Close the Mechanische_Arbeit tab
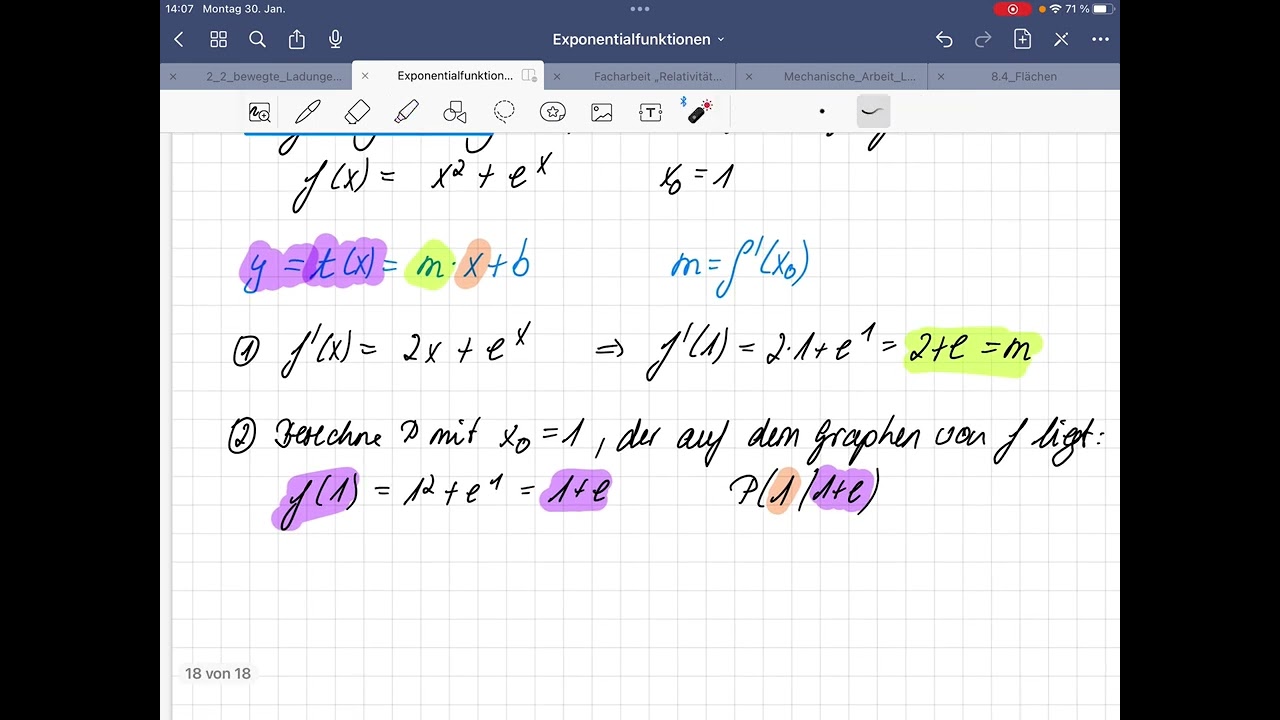Screen dimensions: 1280x720 [x=749, y=76]
